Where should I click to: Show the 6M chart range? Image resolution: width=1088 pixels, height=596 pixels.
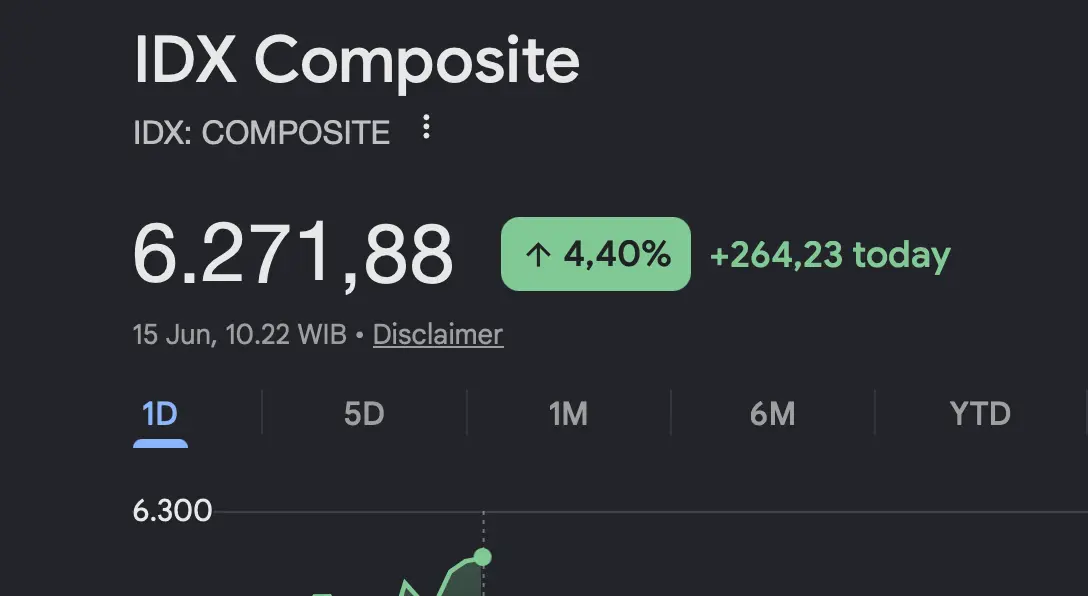coord(772,414)
